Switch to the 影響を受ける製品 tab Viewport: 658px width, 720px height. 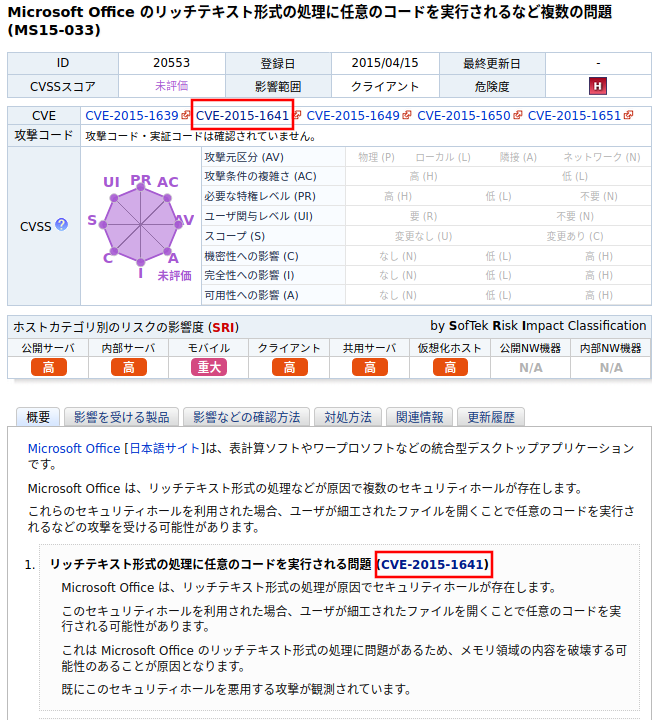point(122,417)
